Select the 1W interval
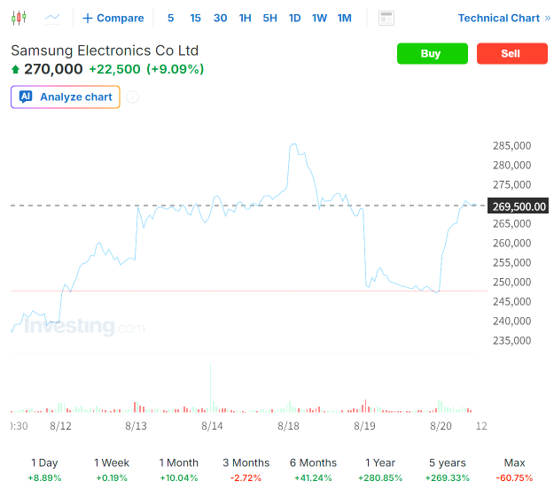Screen dimensions: 554x489 coord(319,18)
